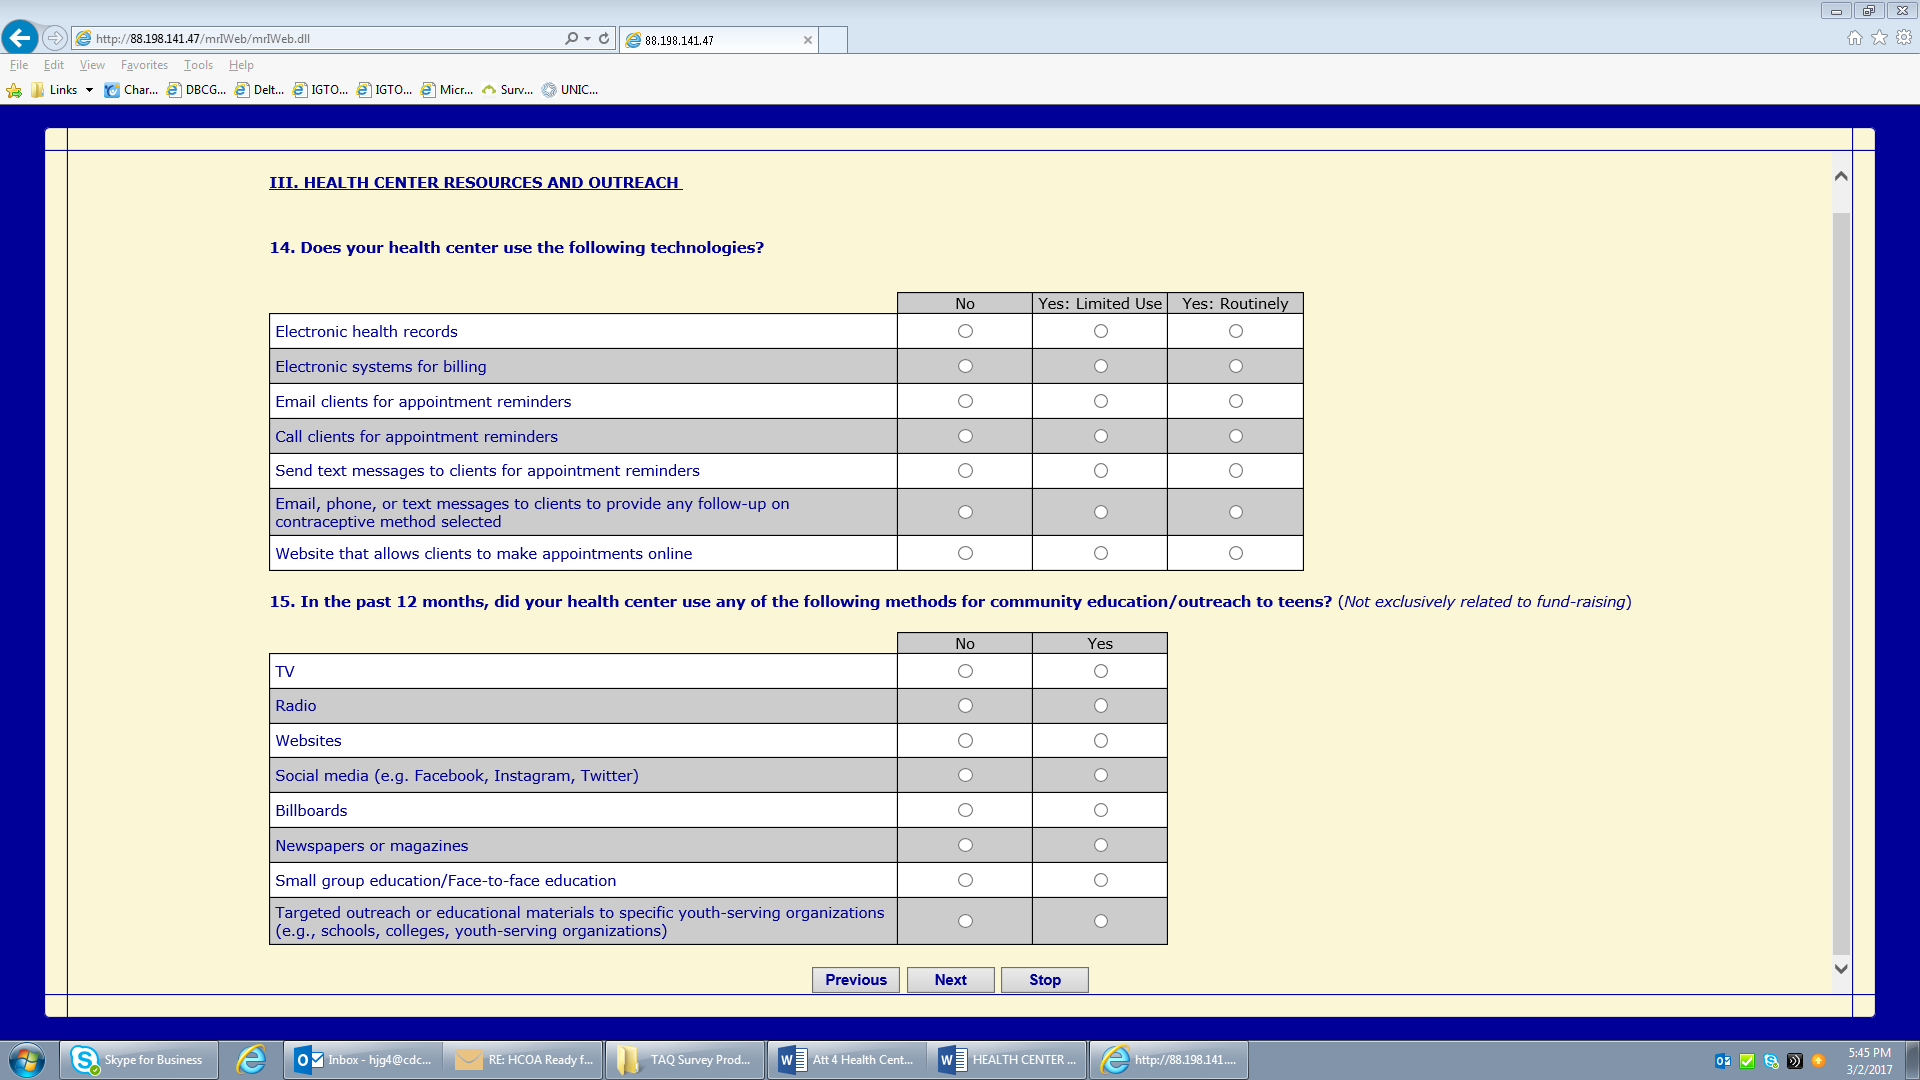
Task: Open address bar search dropdown arrow
Action: click(587, 38)
